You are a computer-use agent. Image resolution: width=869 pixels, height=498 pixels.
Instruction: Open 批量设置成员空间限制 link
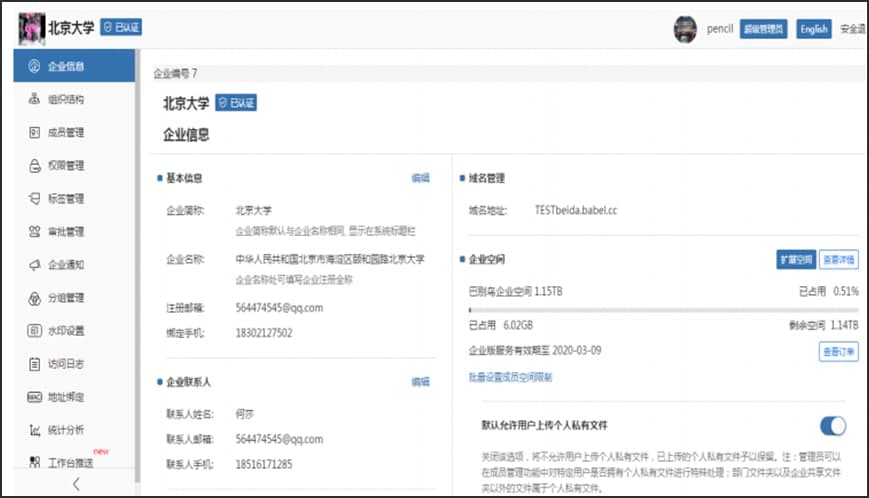click(510, 377)
